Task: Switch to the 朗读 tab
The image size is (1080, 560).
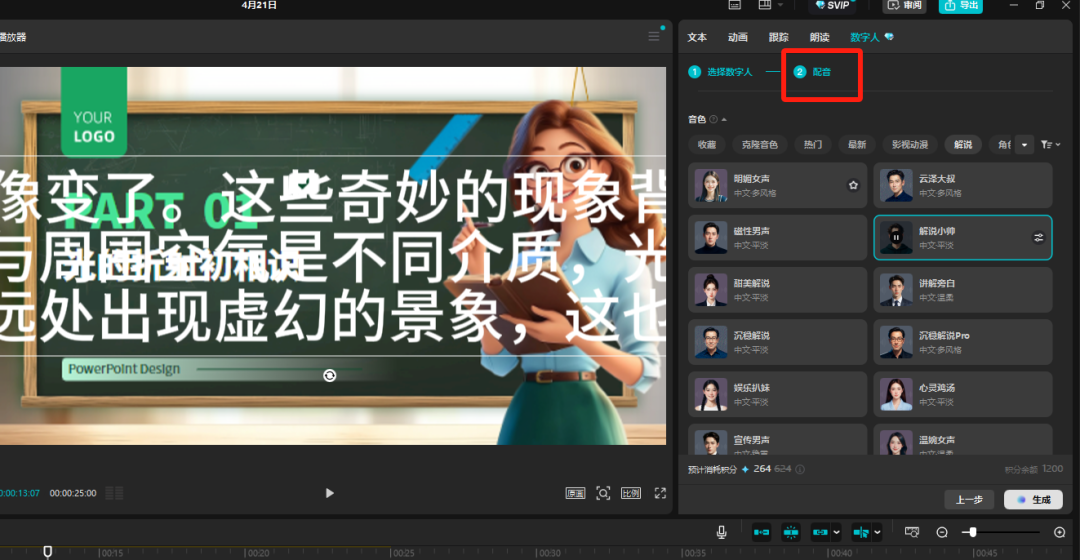Action: point(820,37)
